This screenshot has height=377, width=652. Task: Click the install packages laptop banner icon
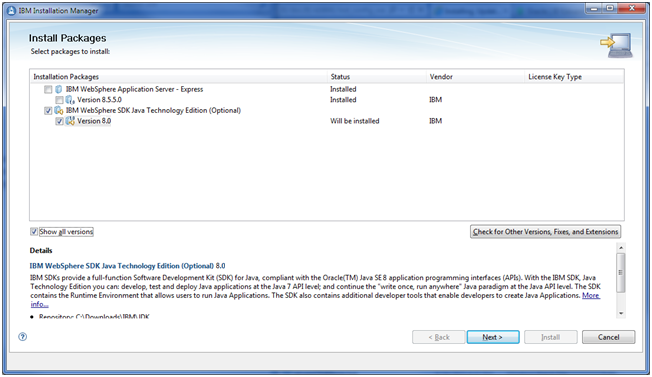click(x=616, y=46)
